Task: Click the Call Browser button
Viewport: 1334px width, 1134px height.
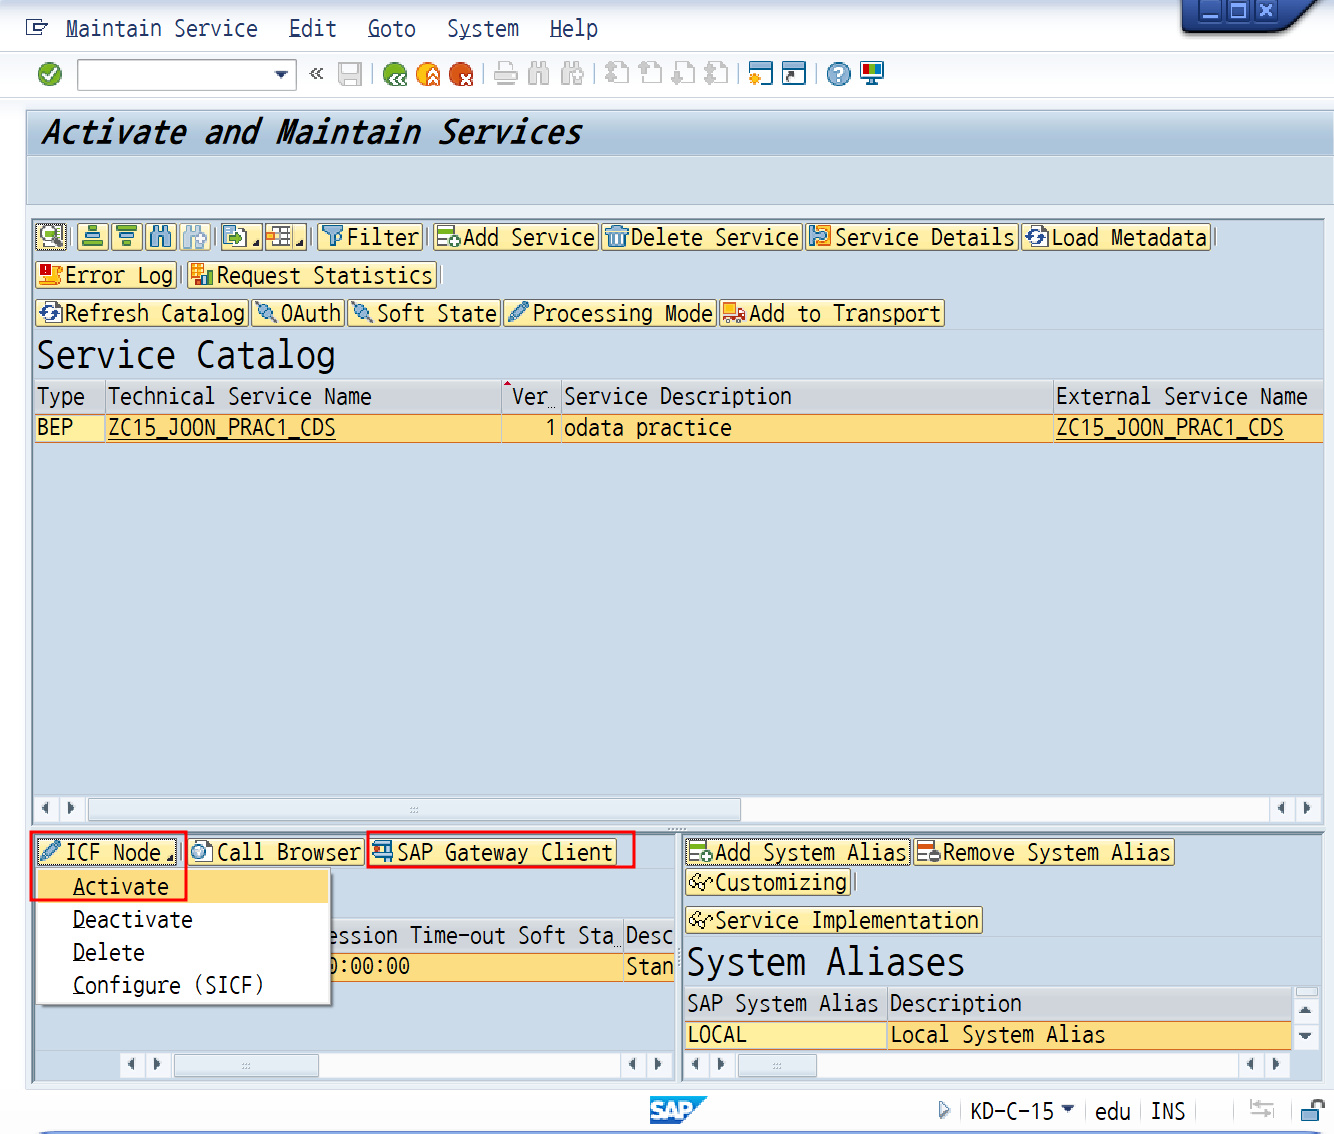Action: pyautogui.click(x=276, y=852)
